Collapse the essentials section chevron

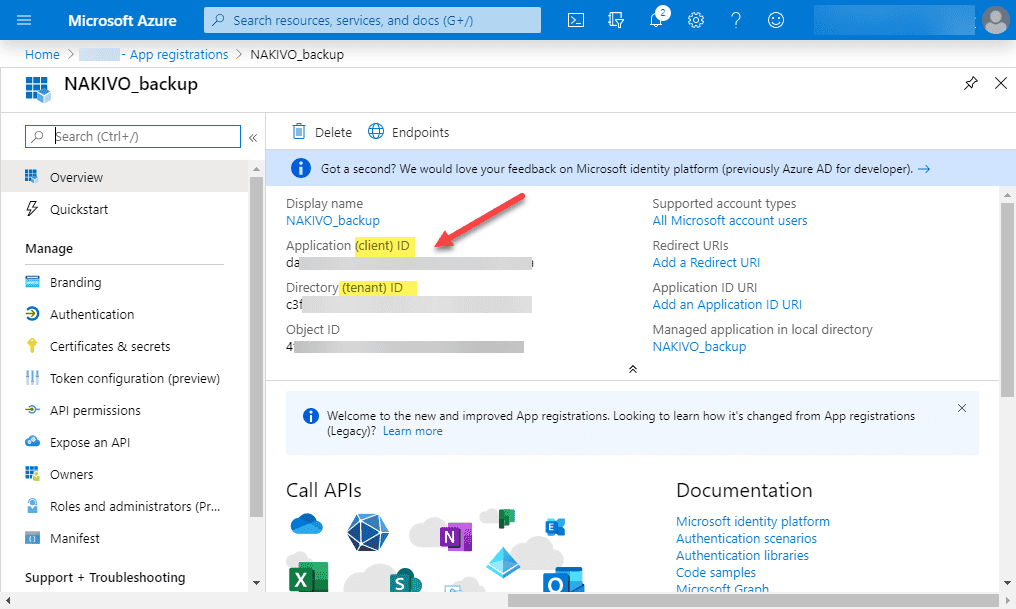point(632,369)
